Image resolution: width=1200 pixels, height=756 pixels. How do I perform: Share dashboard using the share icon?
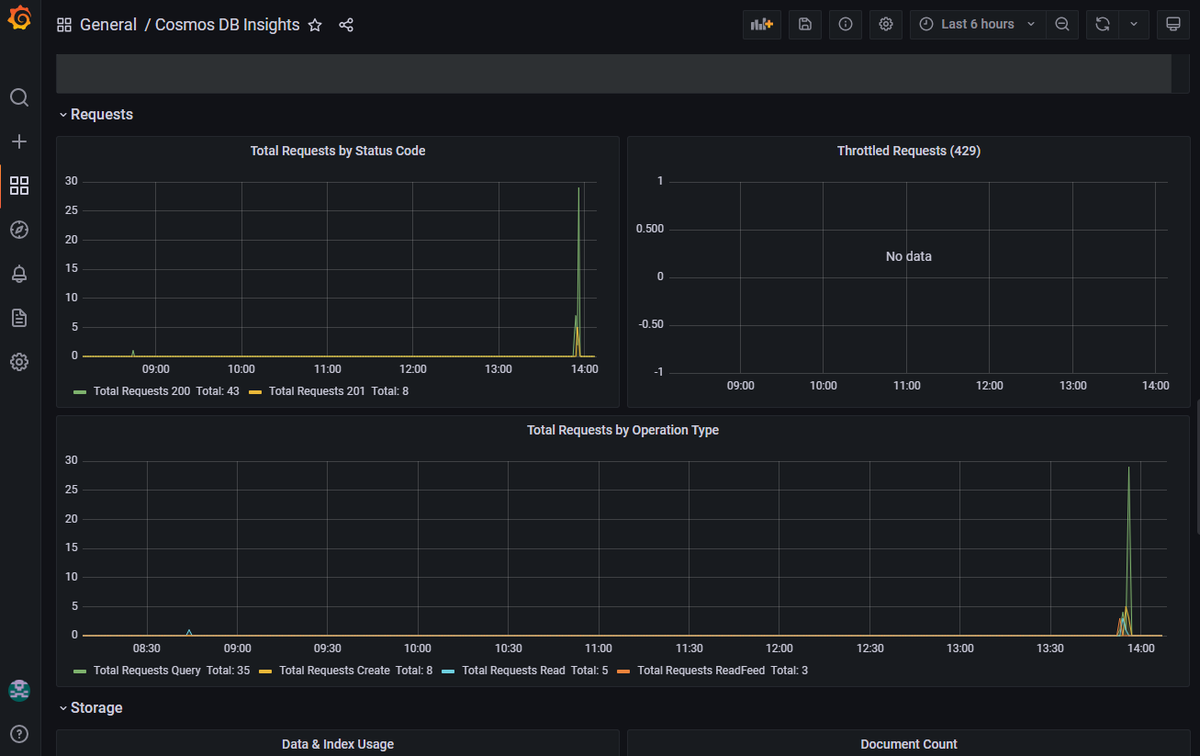[346, 25]
